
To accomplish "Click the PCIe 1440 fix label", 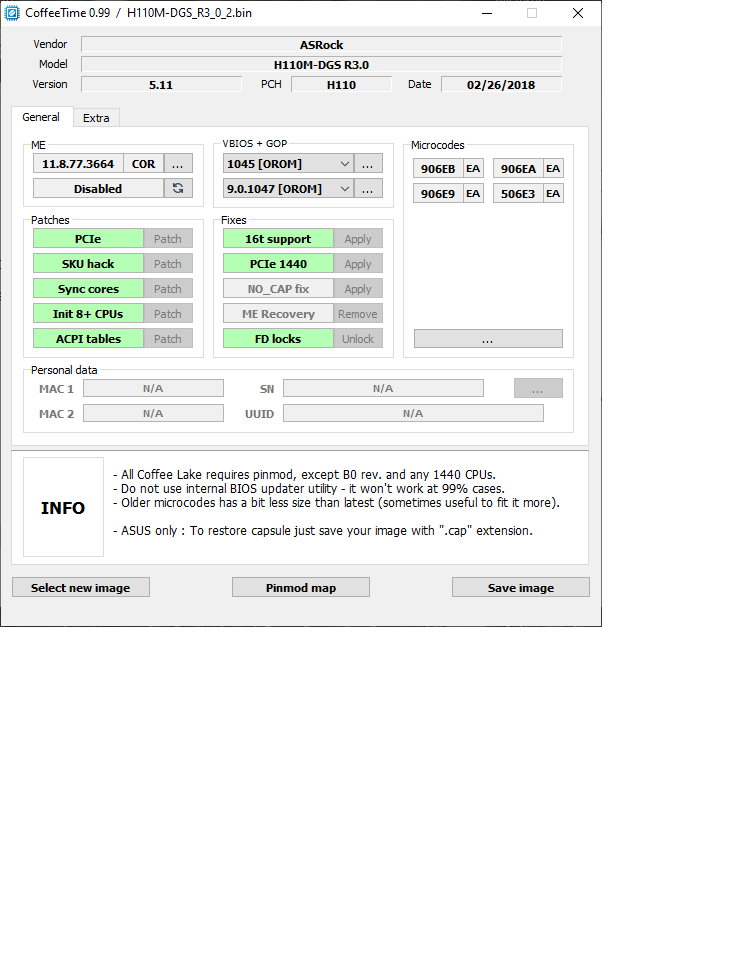I will 278,263.
